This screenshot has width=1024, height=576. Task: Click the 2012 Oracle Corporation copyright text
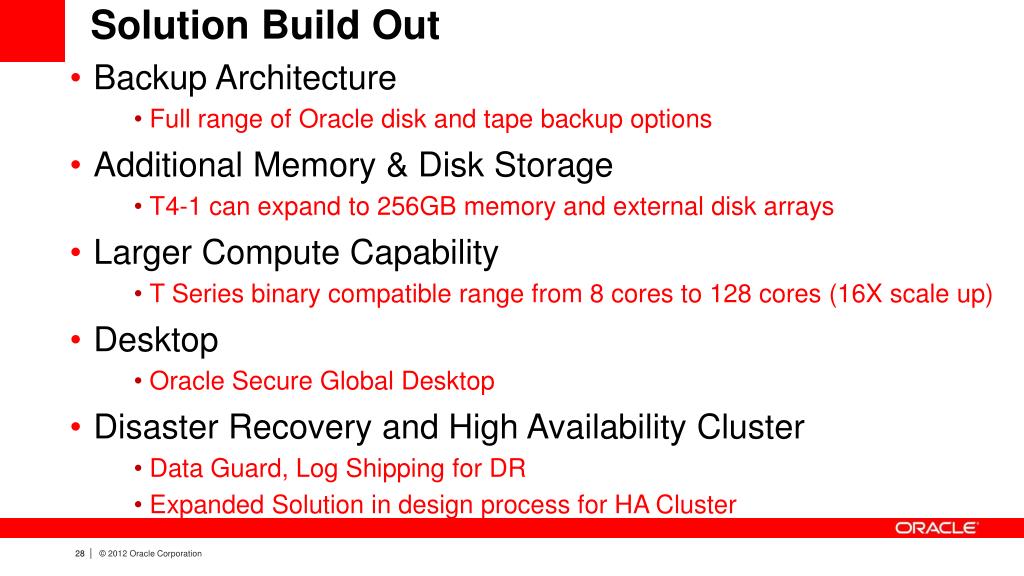click(150, 554)
